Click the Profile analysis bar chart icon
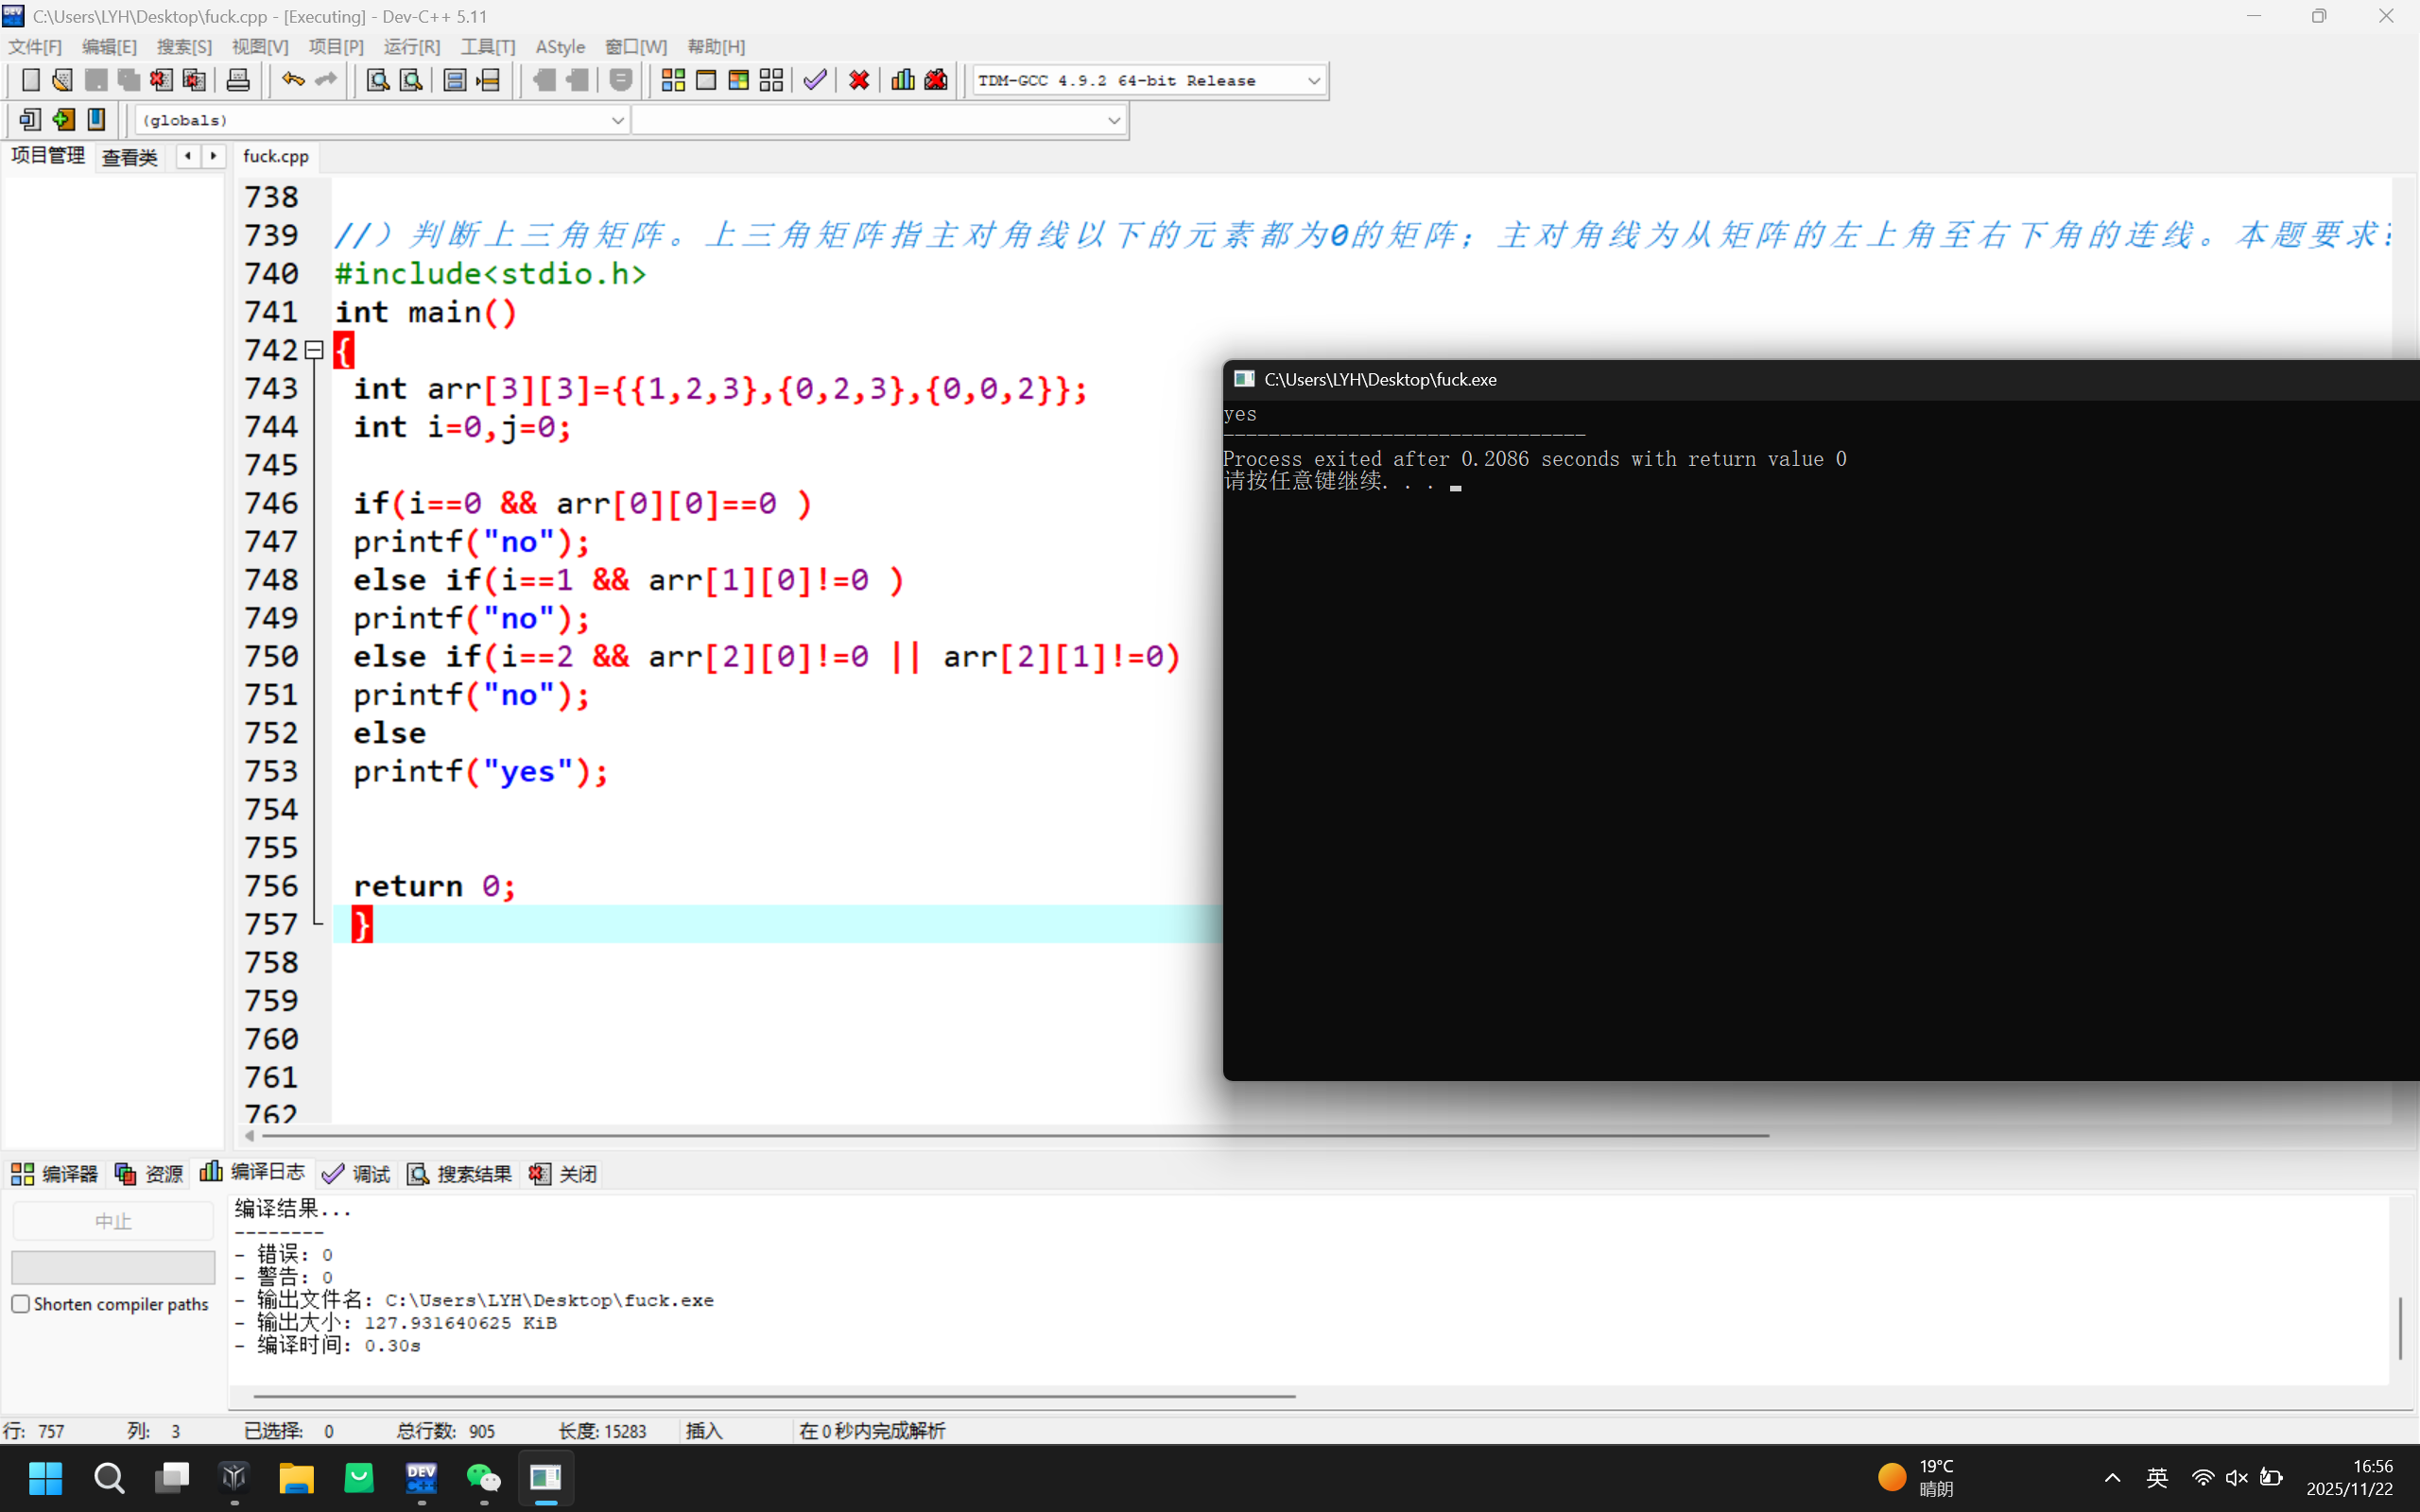The image size is (2420, 1512). [903, 80]
